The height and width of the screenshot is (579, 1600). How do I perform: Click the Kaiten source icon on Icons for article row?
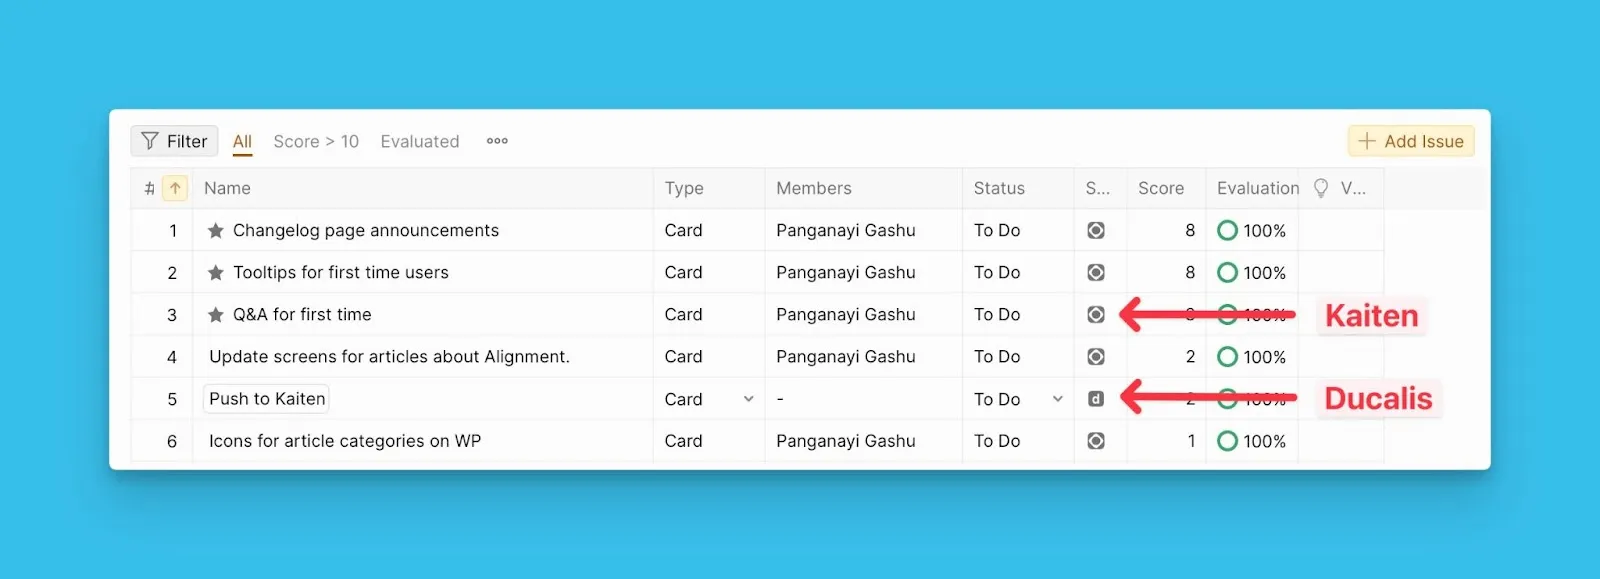point(1096,441)
